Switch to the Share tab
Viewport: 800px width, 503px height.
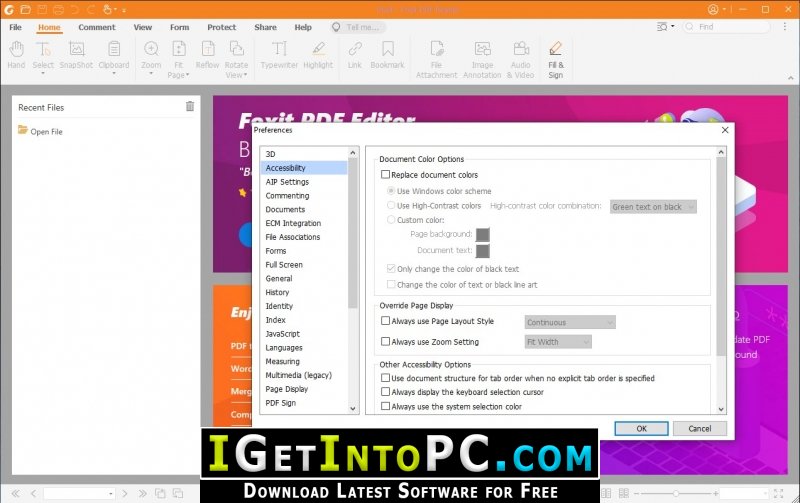pyautogui.click(x=265, y=27)
